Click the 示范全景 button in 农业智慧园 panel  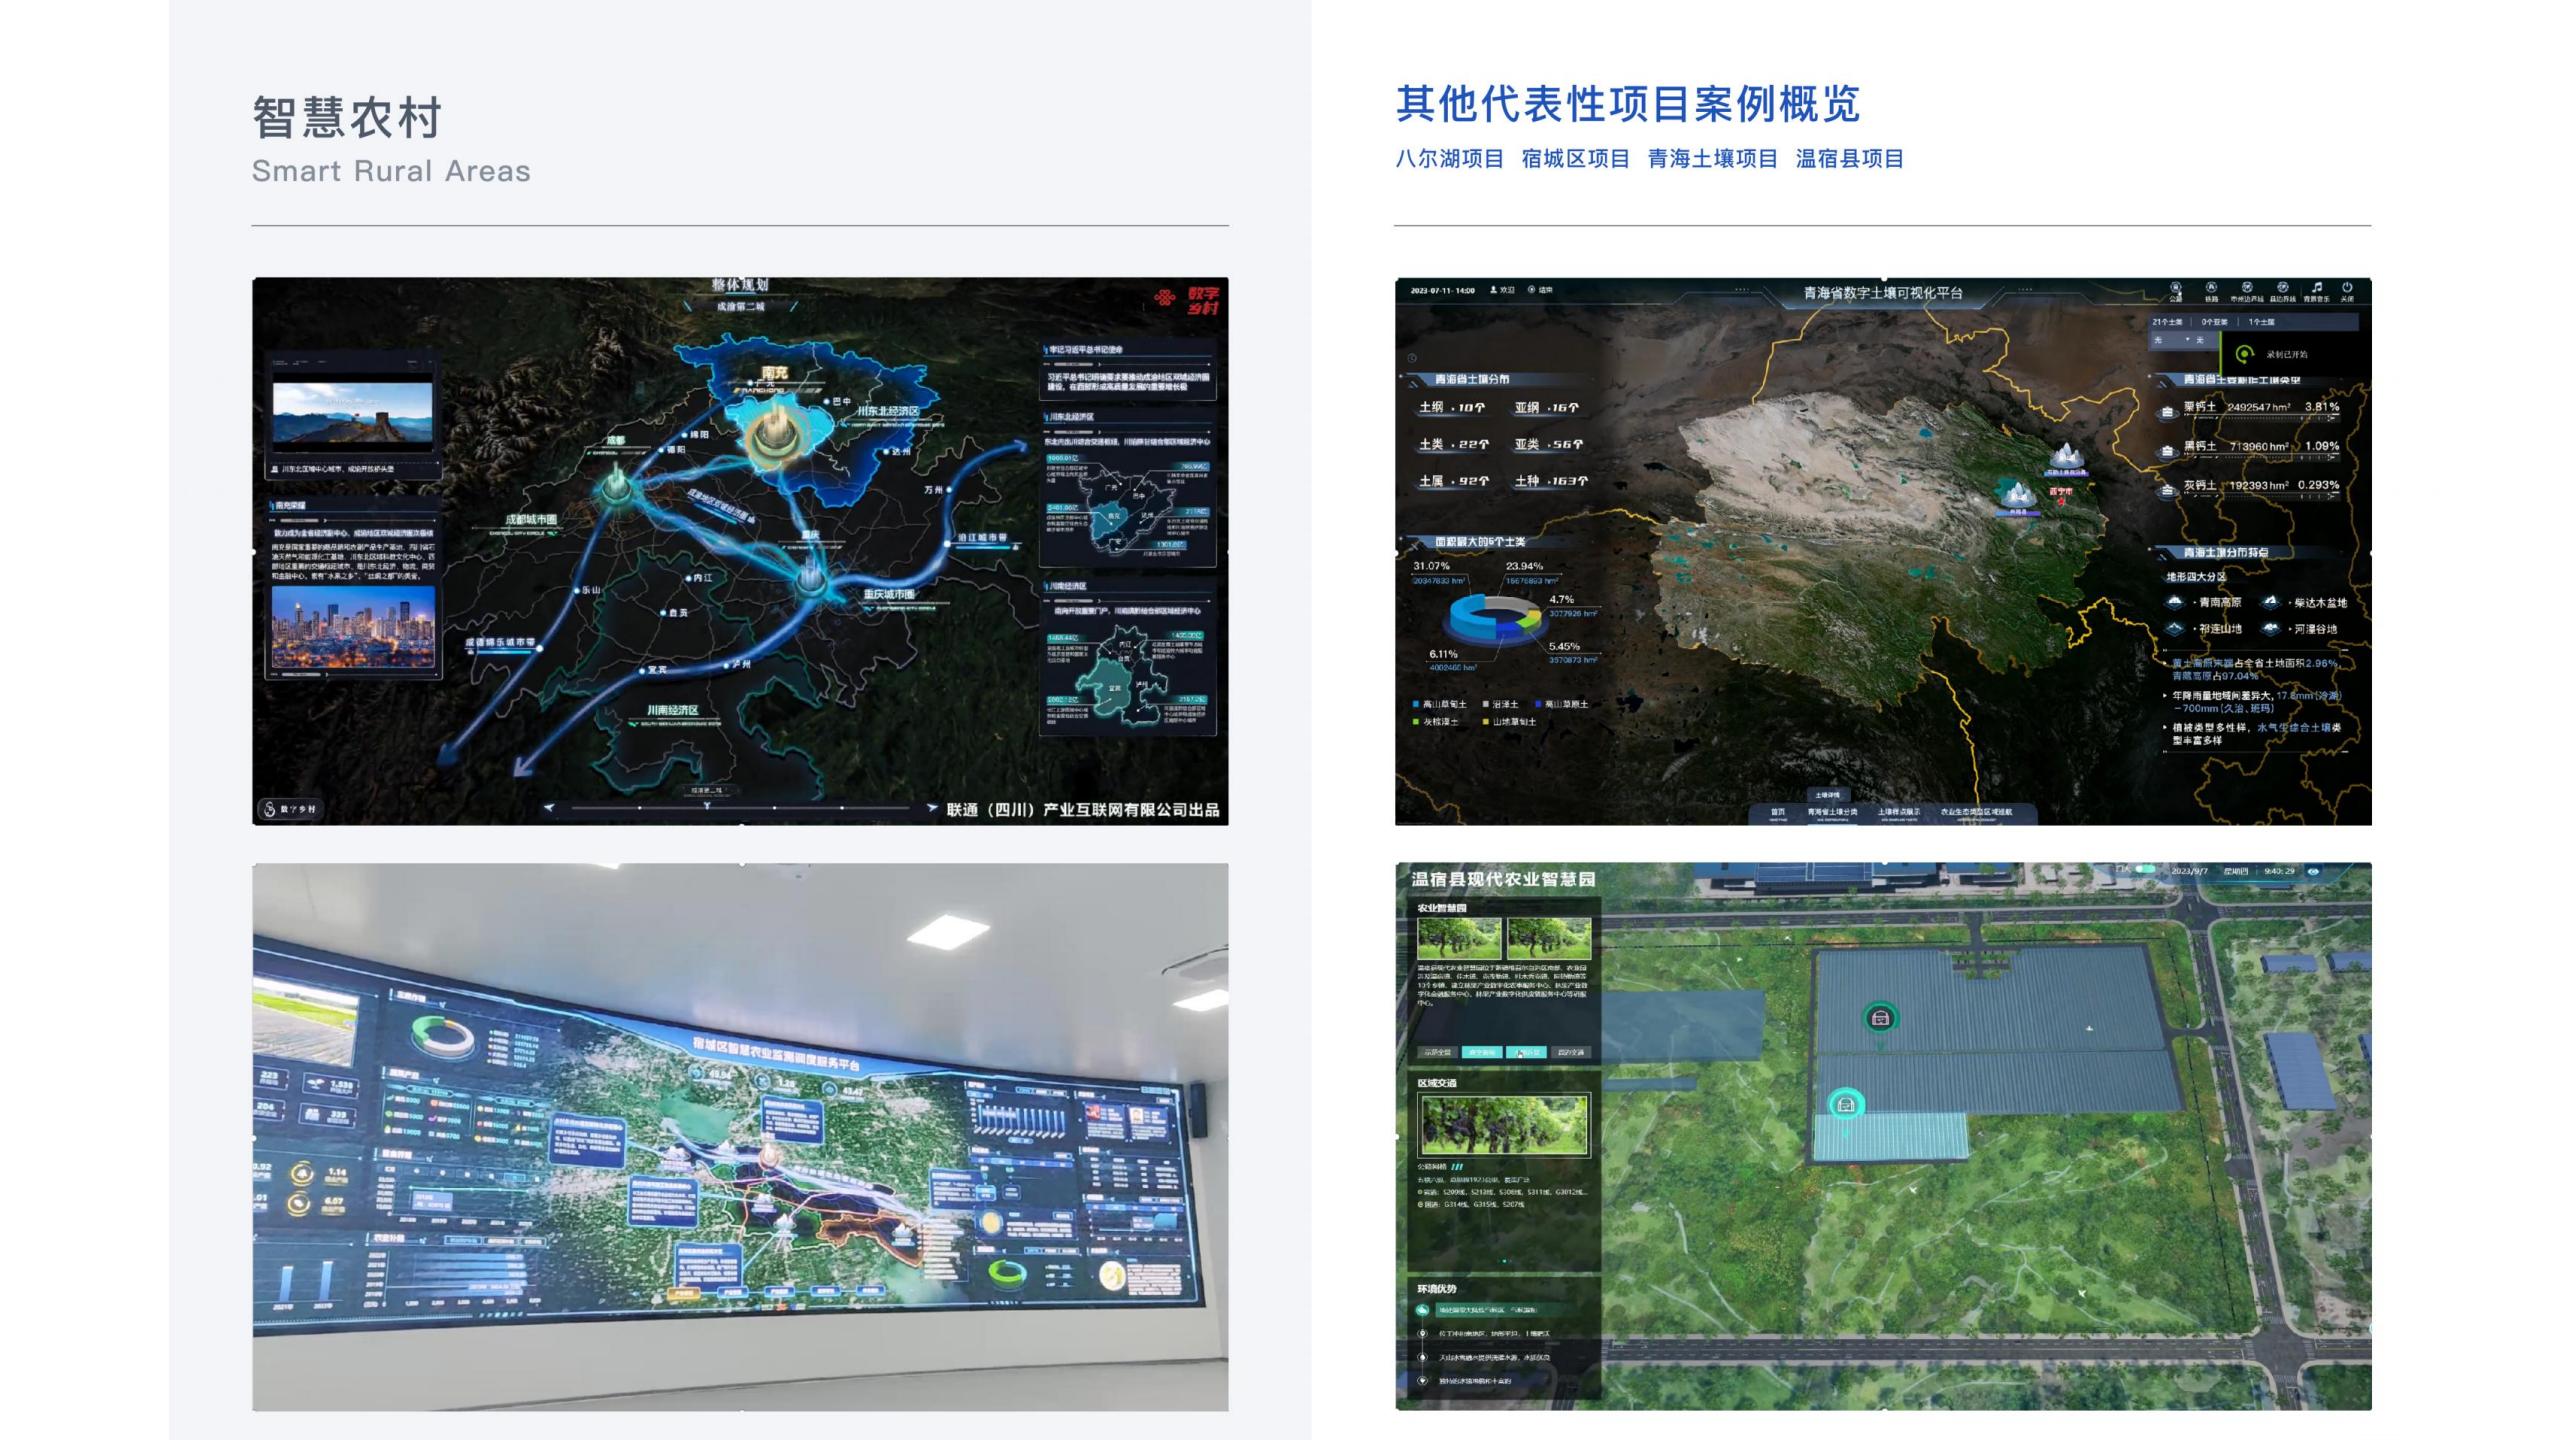(1437, 1052)
